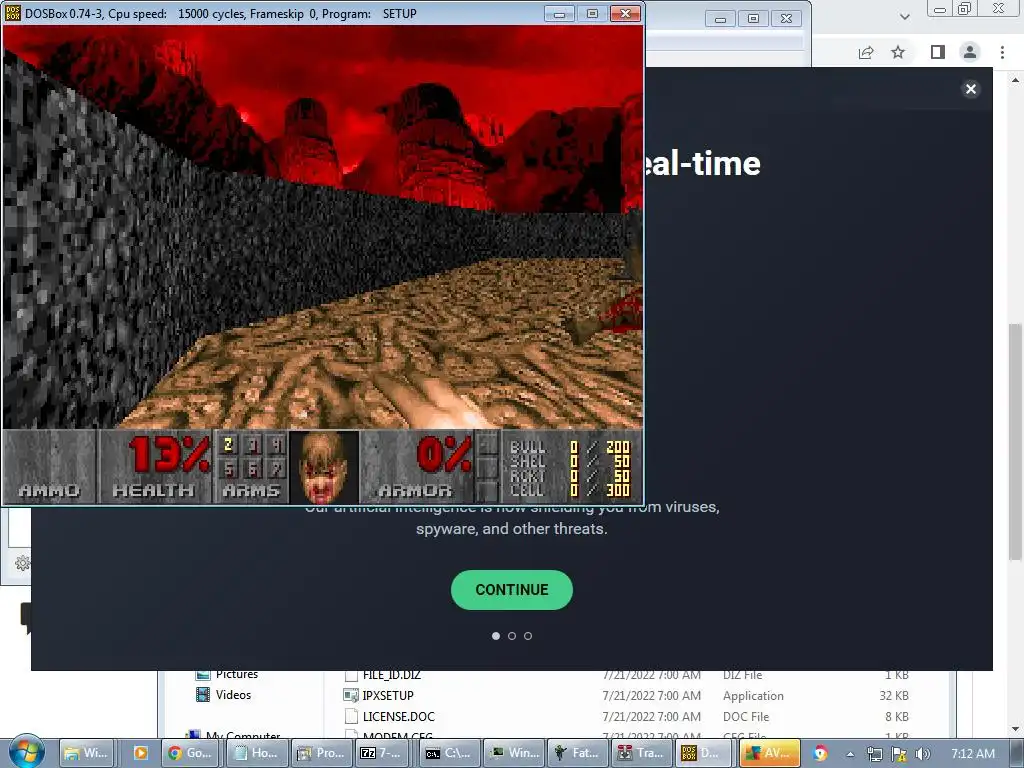Open the Chrome side panel icon
Viewport: 1024px width, 768px height.
[938, 52]
